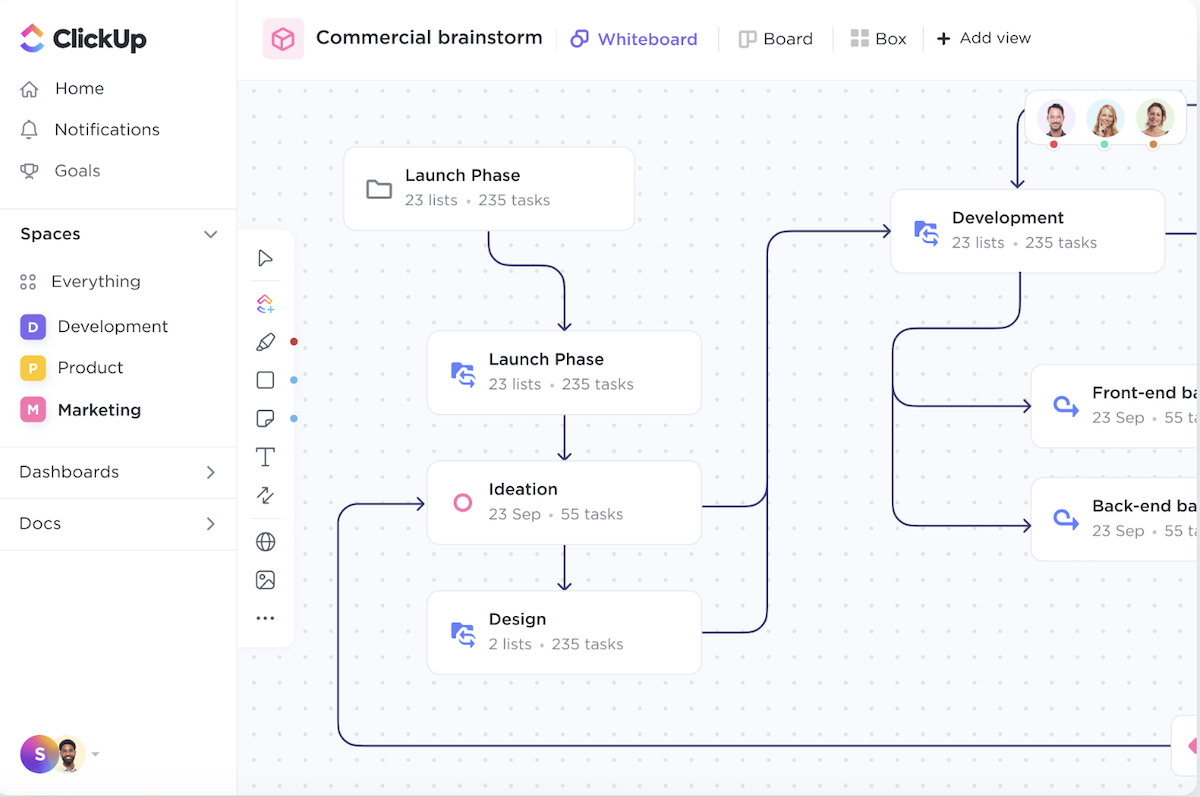Open the ClickUp AI drawing tool

tap(265, 303)
